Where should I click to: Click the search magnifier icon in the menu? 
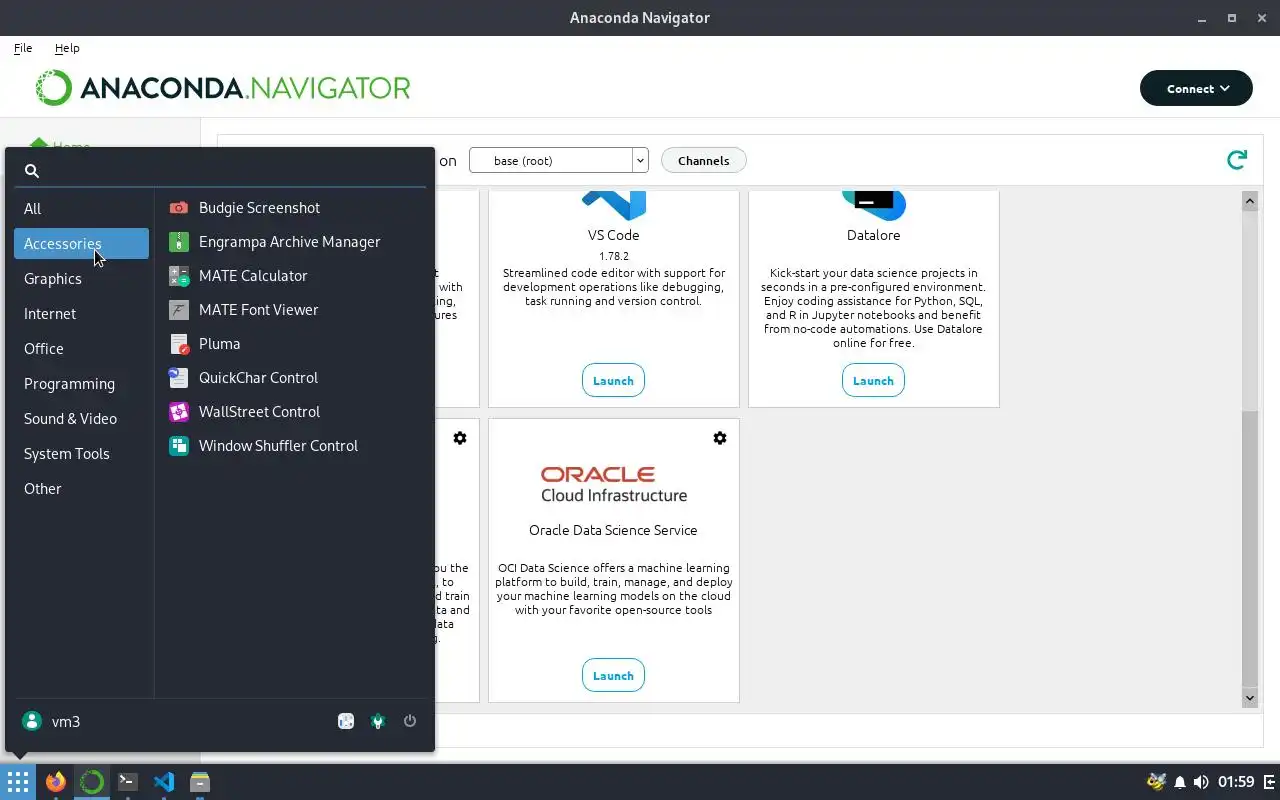pos(32,171)
